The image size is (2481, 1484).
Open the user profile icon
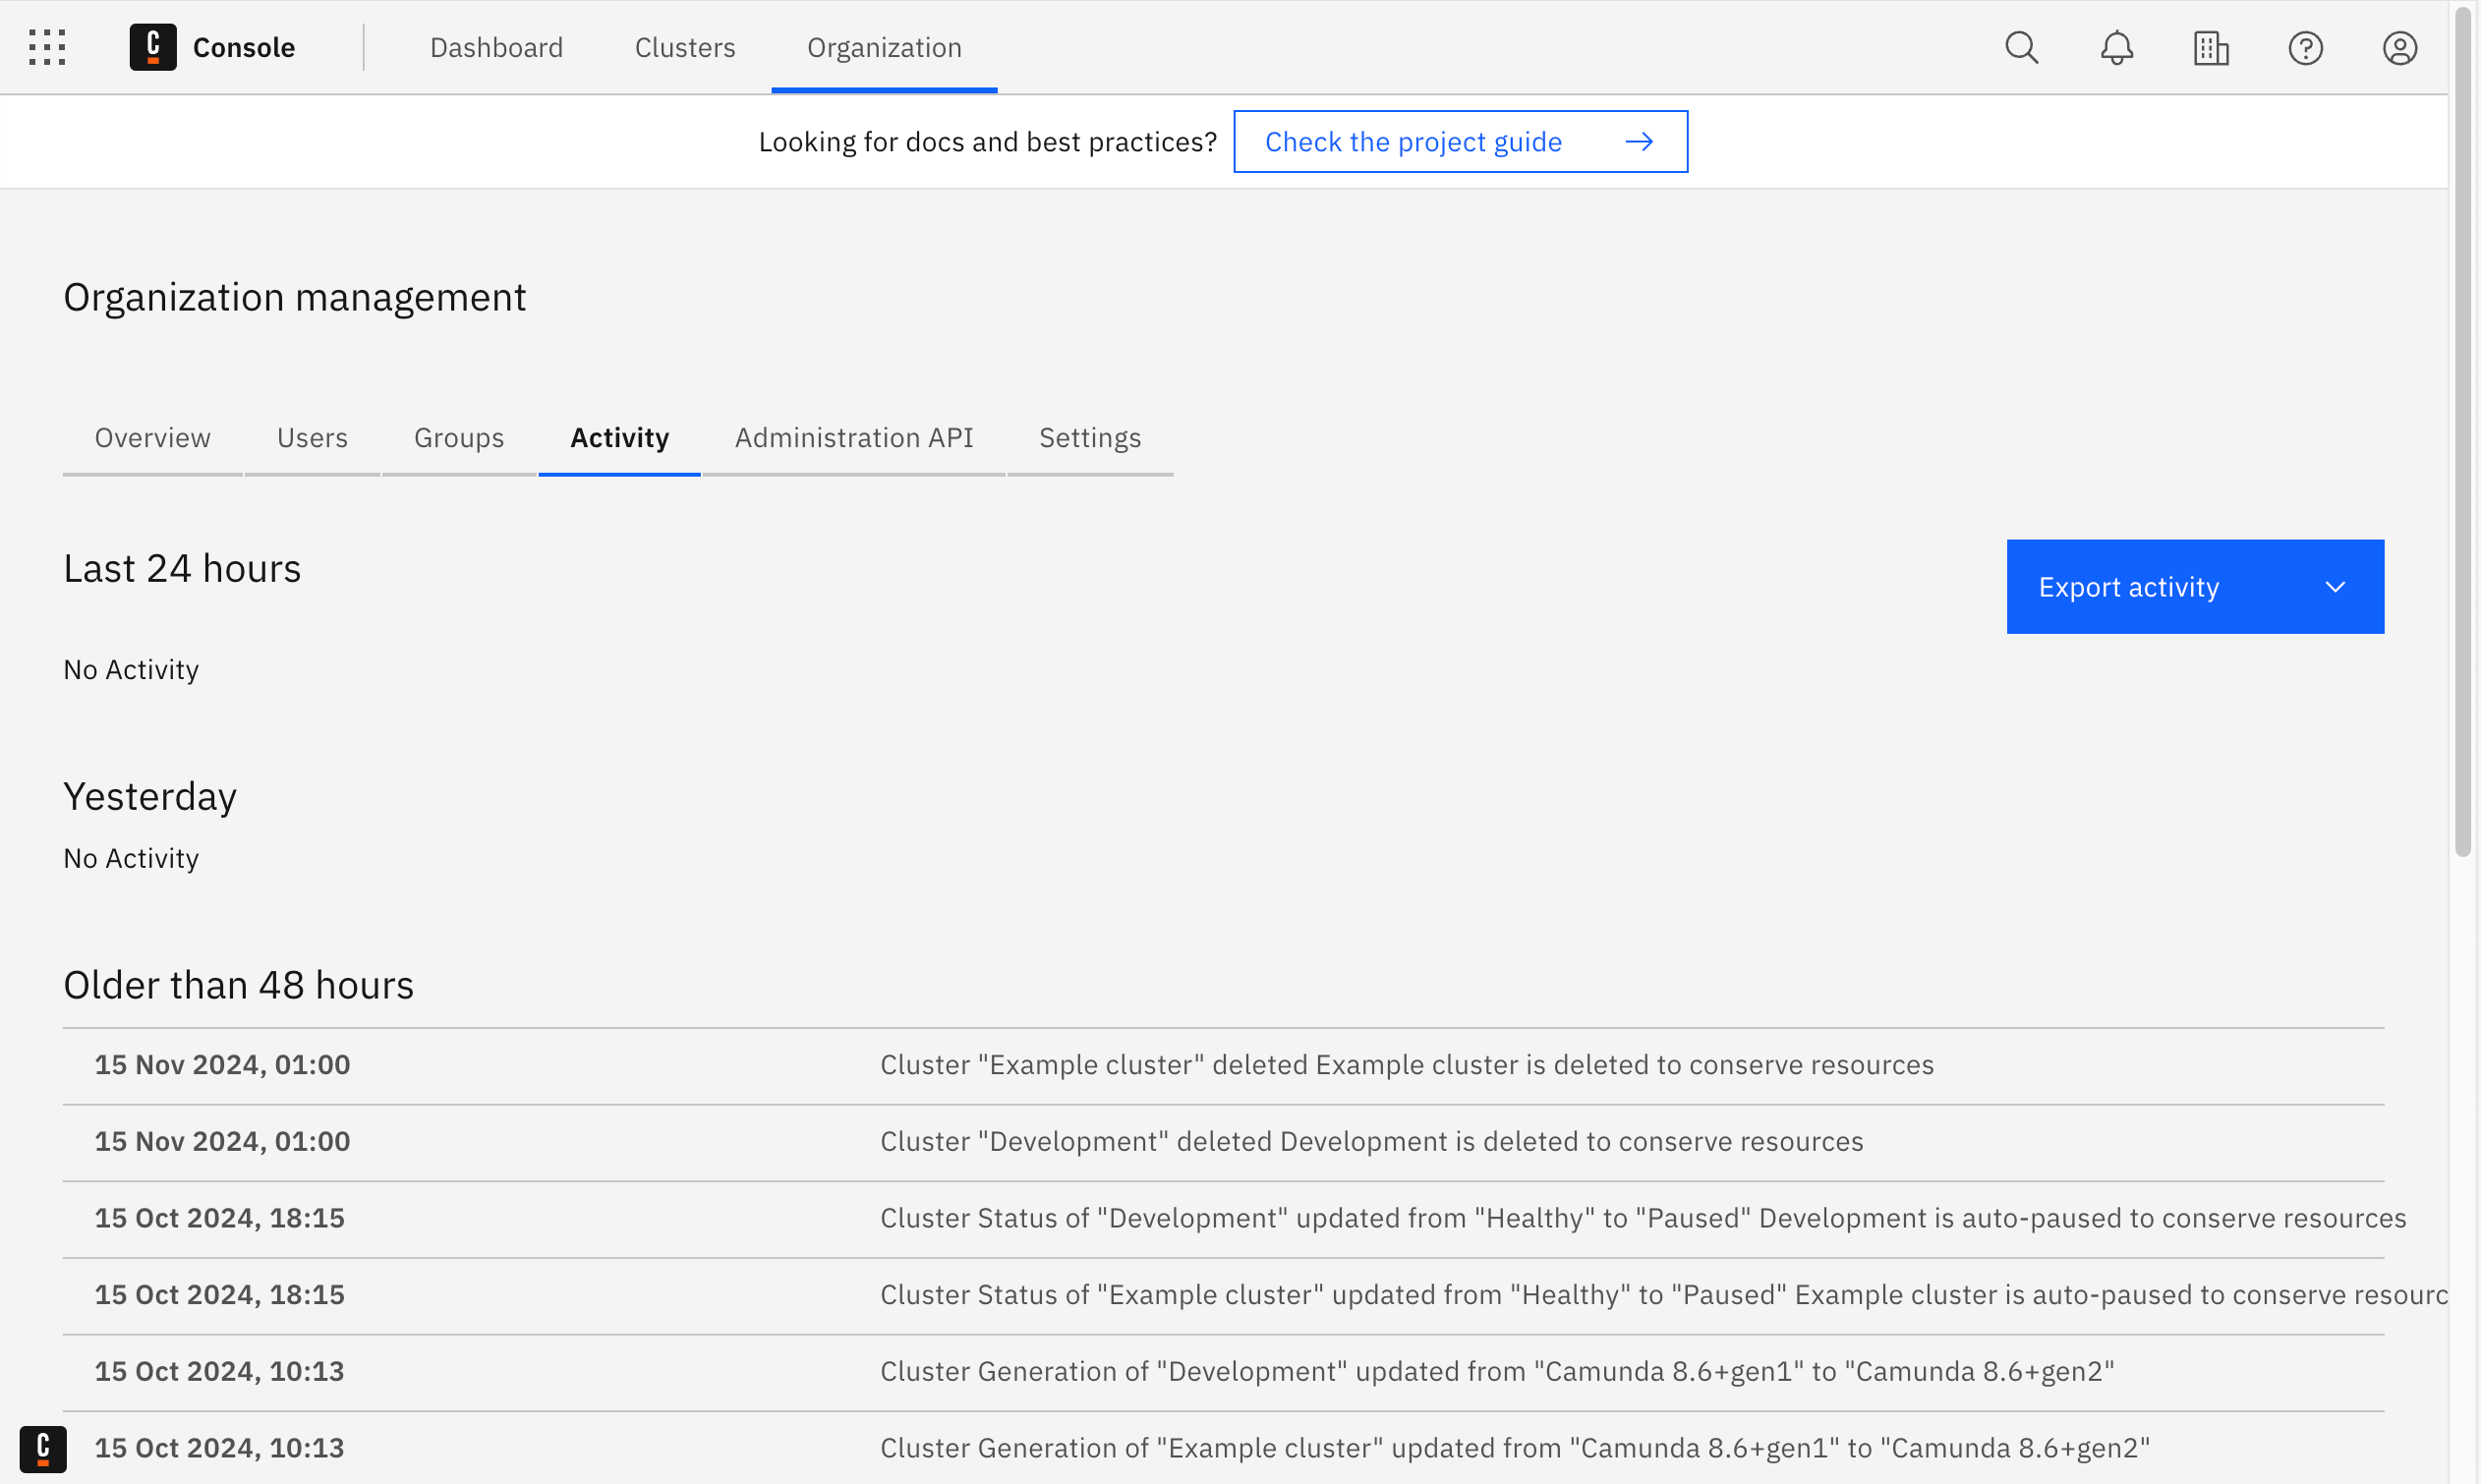click(2399, 48)
